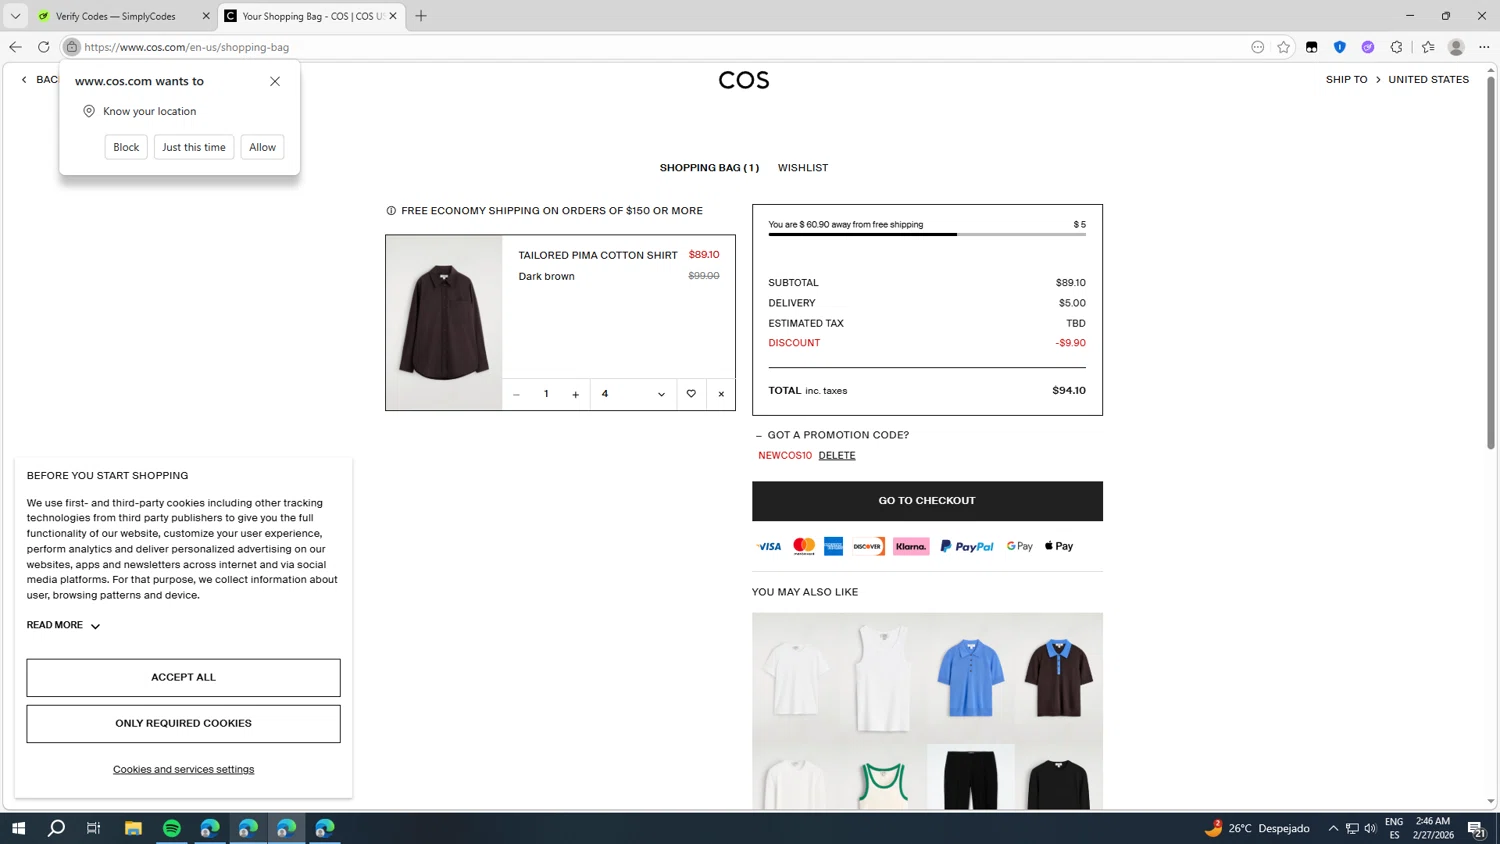The width and height of the screenshot is (1500, 844).
Task: Open Windows taskbar search
Action: (56, 828)
